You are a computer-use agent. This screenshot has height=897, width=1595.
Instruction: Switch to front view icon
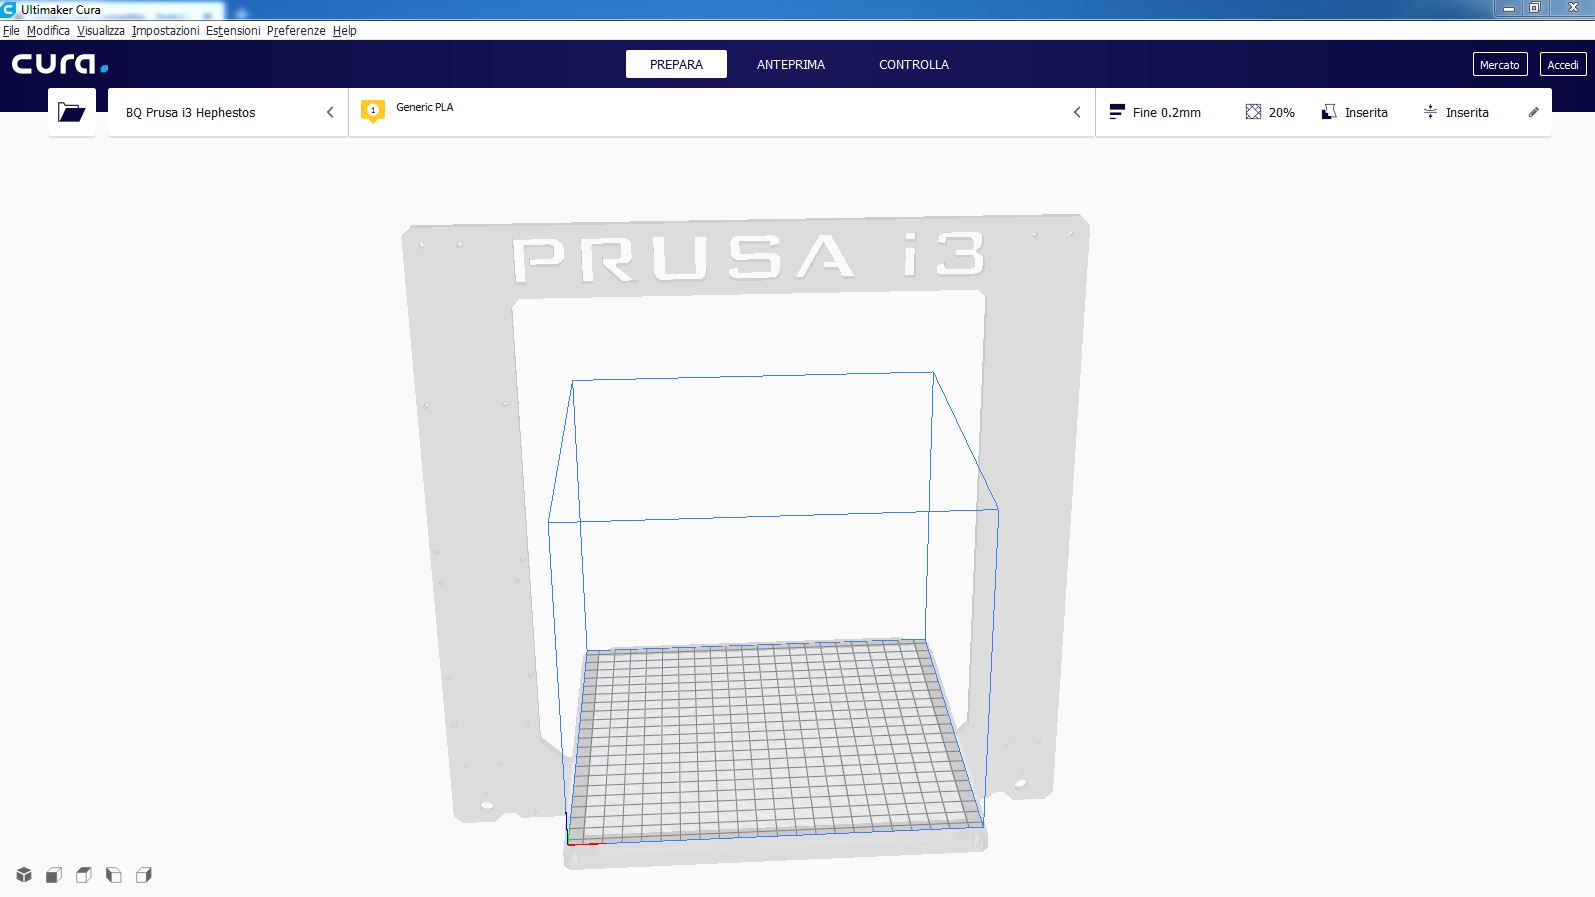click(54, 875)
